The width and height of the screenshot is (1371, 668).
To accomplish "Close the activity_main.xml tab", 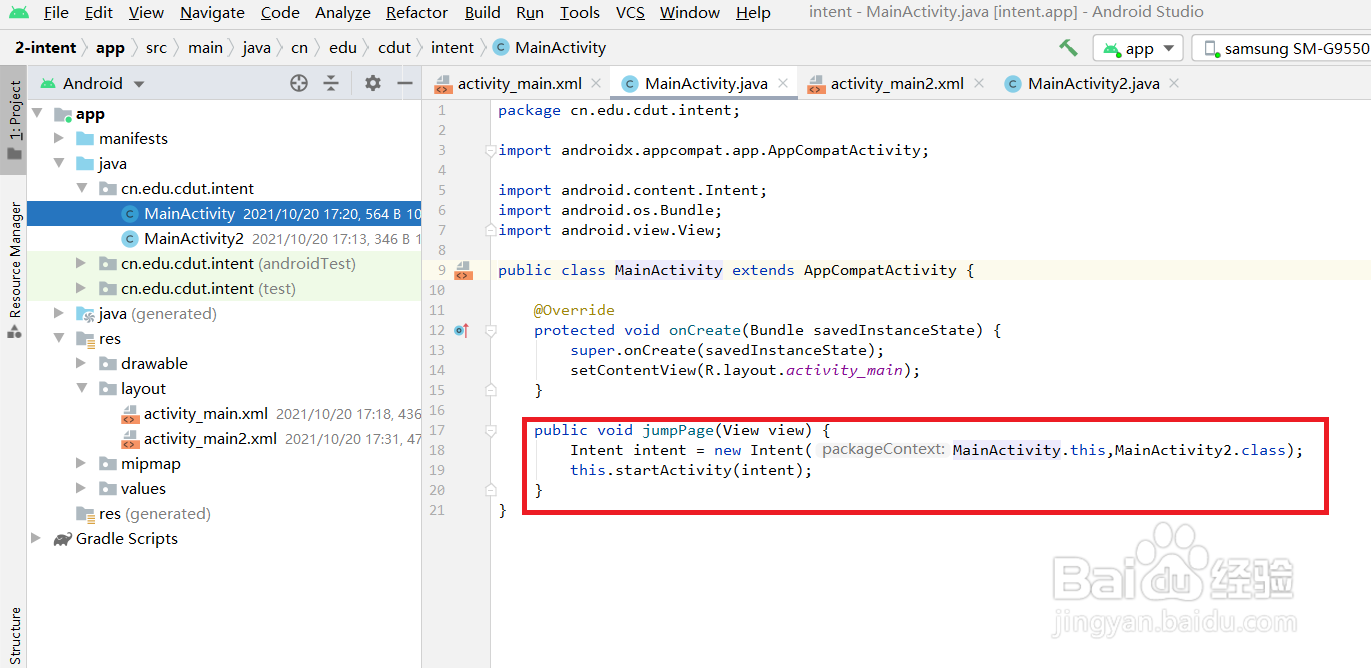I will point(596,83).
